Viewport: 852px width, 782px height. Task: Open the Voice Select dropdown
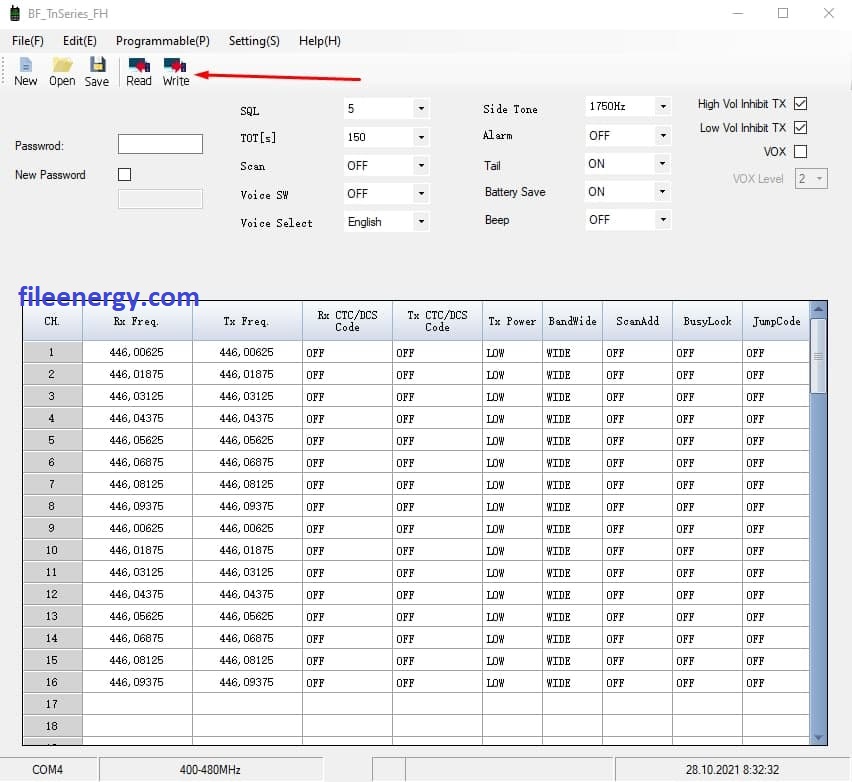(421, 222)
